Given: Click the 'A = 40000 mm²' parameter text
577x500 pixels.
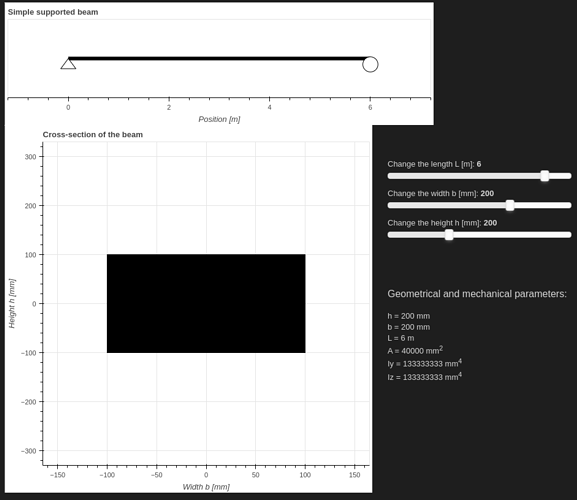Looking at the screenshot, I should (415, 350).
